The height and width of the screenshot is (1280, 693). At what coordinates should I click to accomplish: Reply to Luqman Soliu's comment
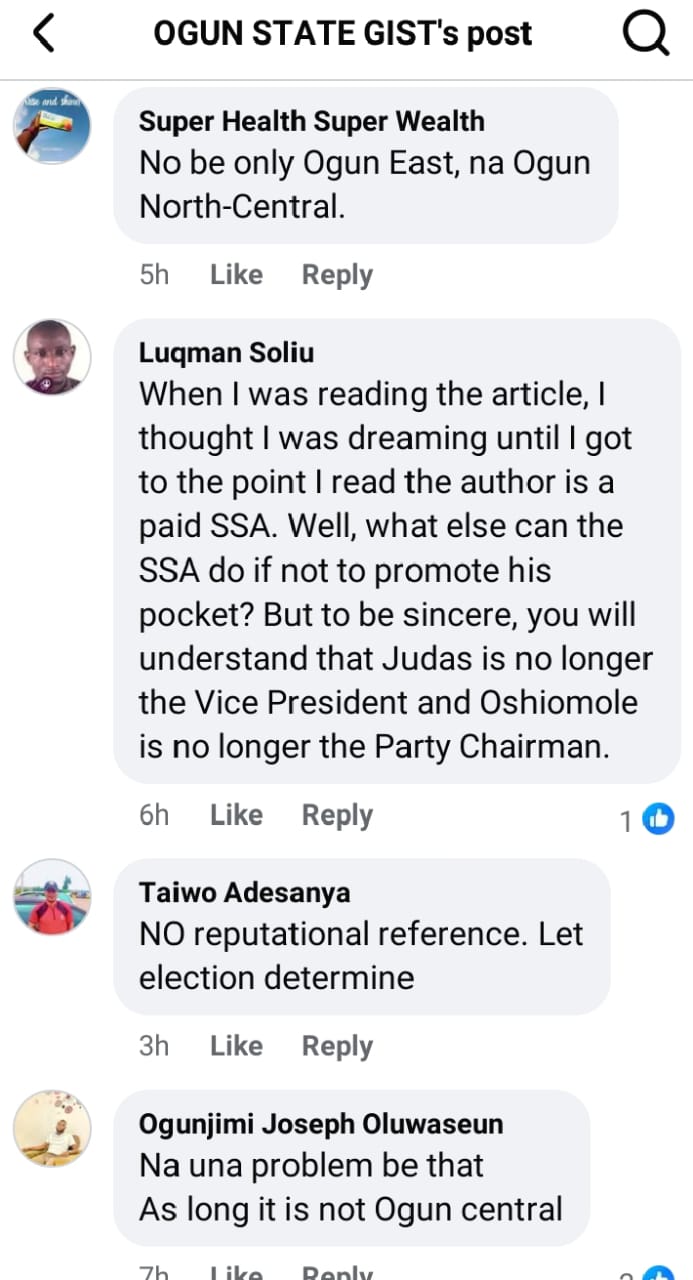tap(337, 815)
